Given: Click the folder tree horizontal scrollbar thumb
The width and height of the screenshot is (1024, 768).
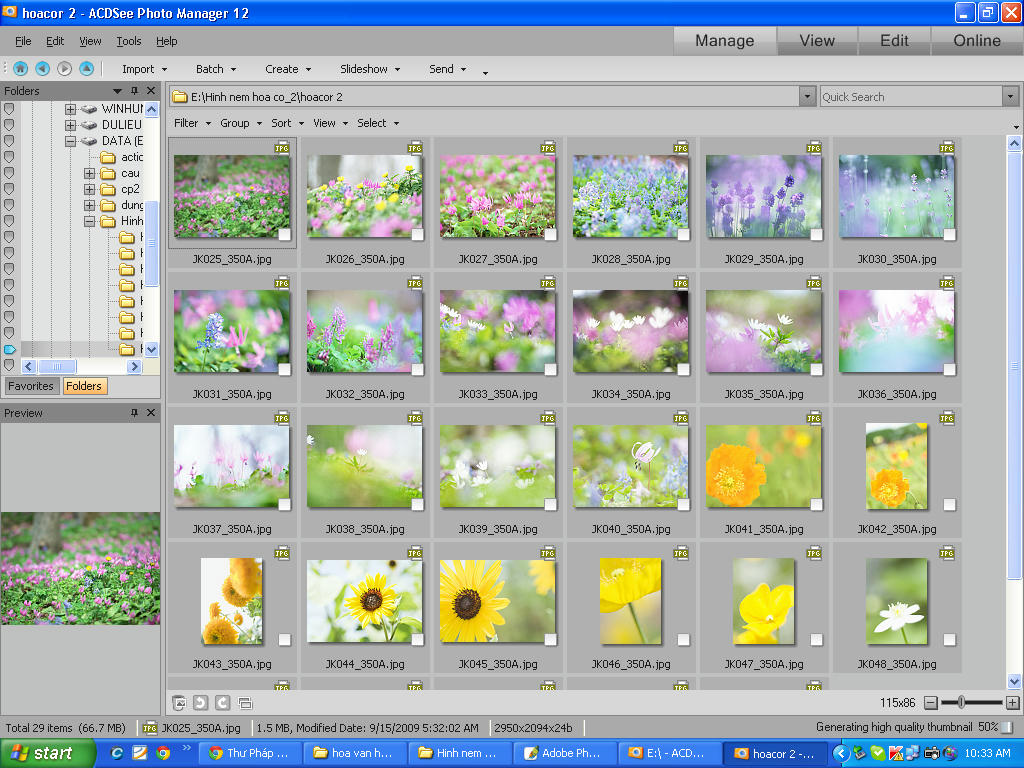Looking at the screenshot, I should click(x=57, y=366).
